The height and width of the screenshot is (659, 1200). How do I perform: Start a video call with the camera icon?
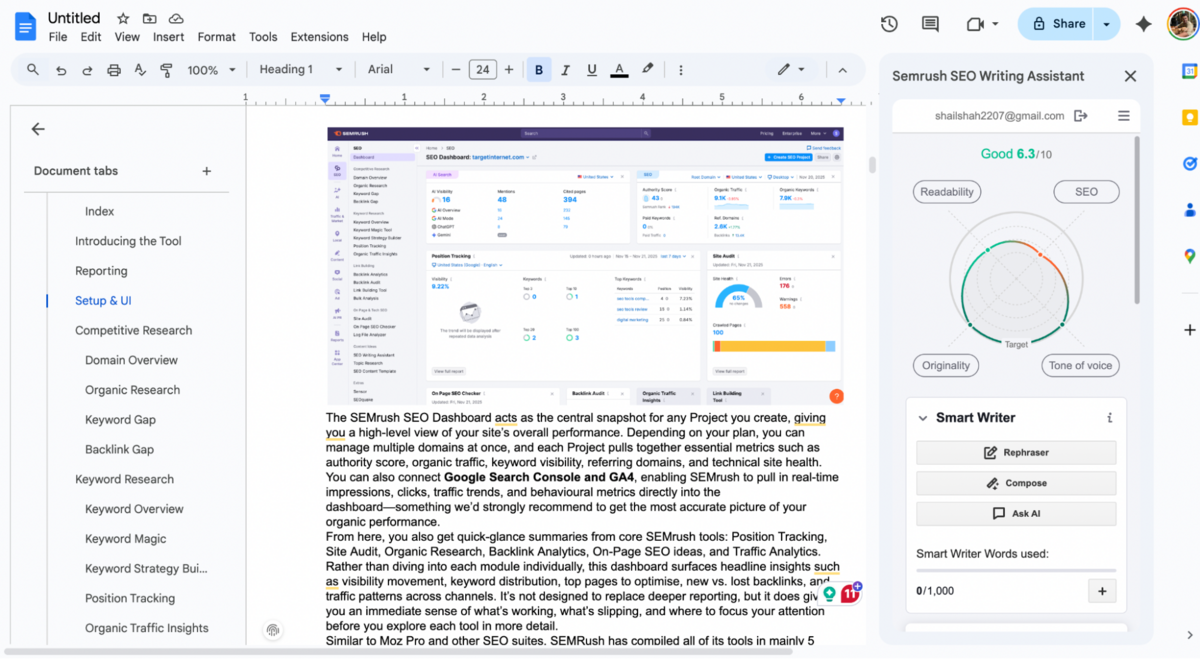(975, 24)
